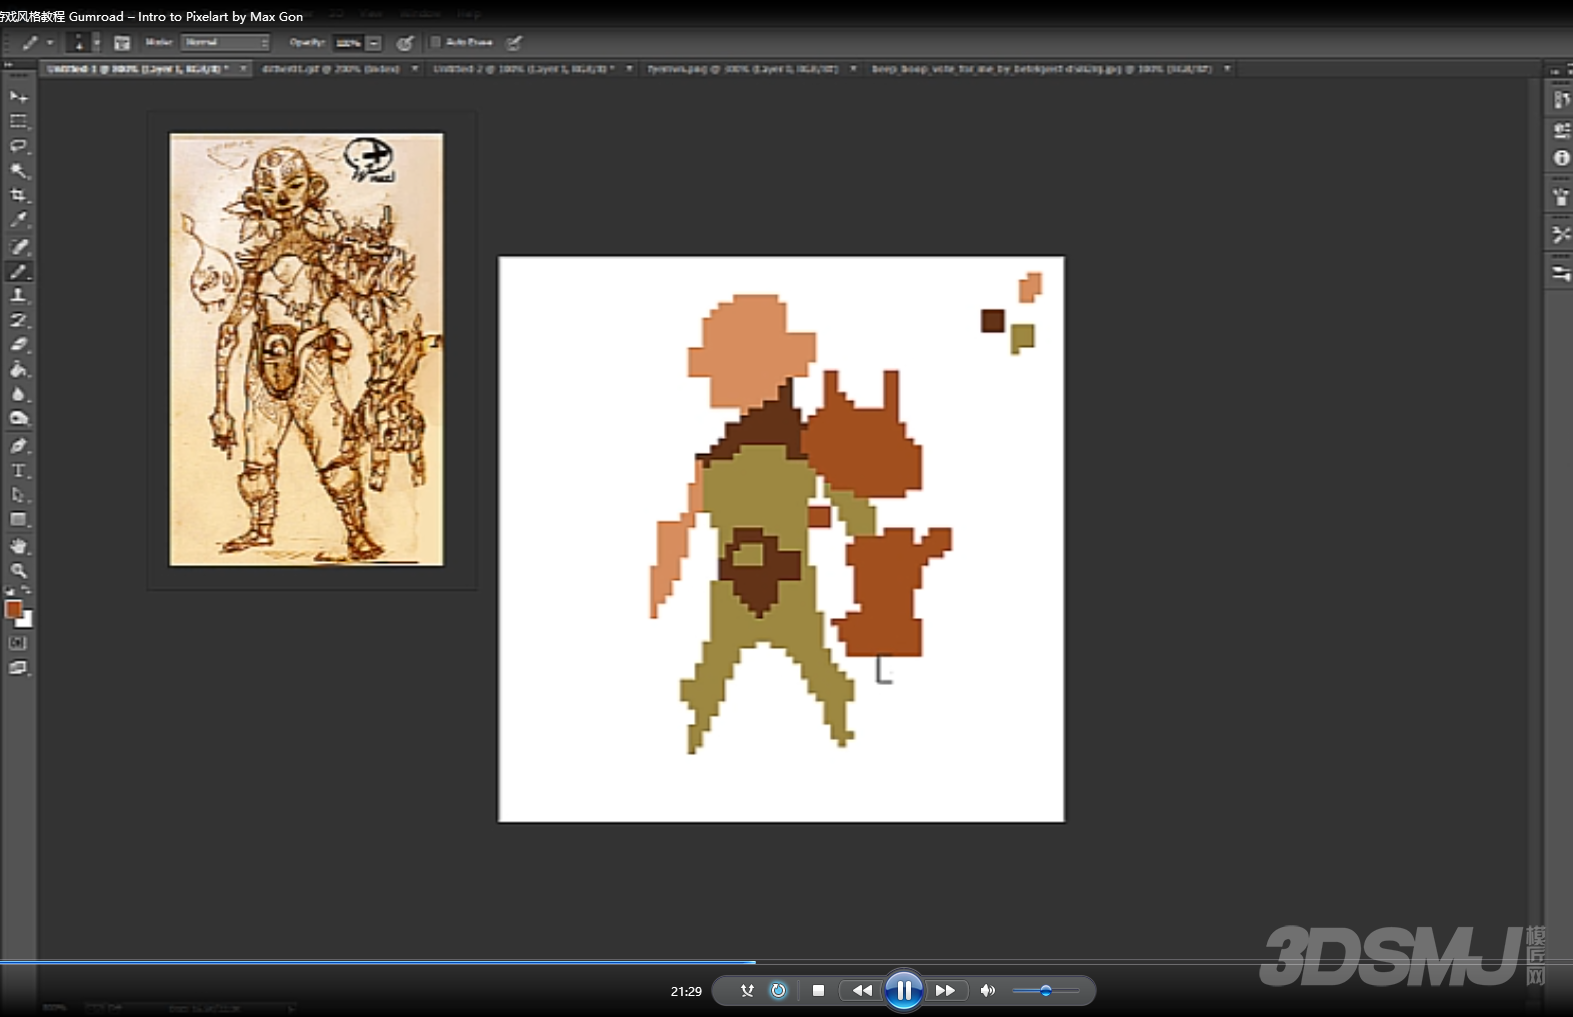Select the Path Selection tool

(18, 495)
